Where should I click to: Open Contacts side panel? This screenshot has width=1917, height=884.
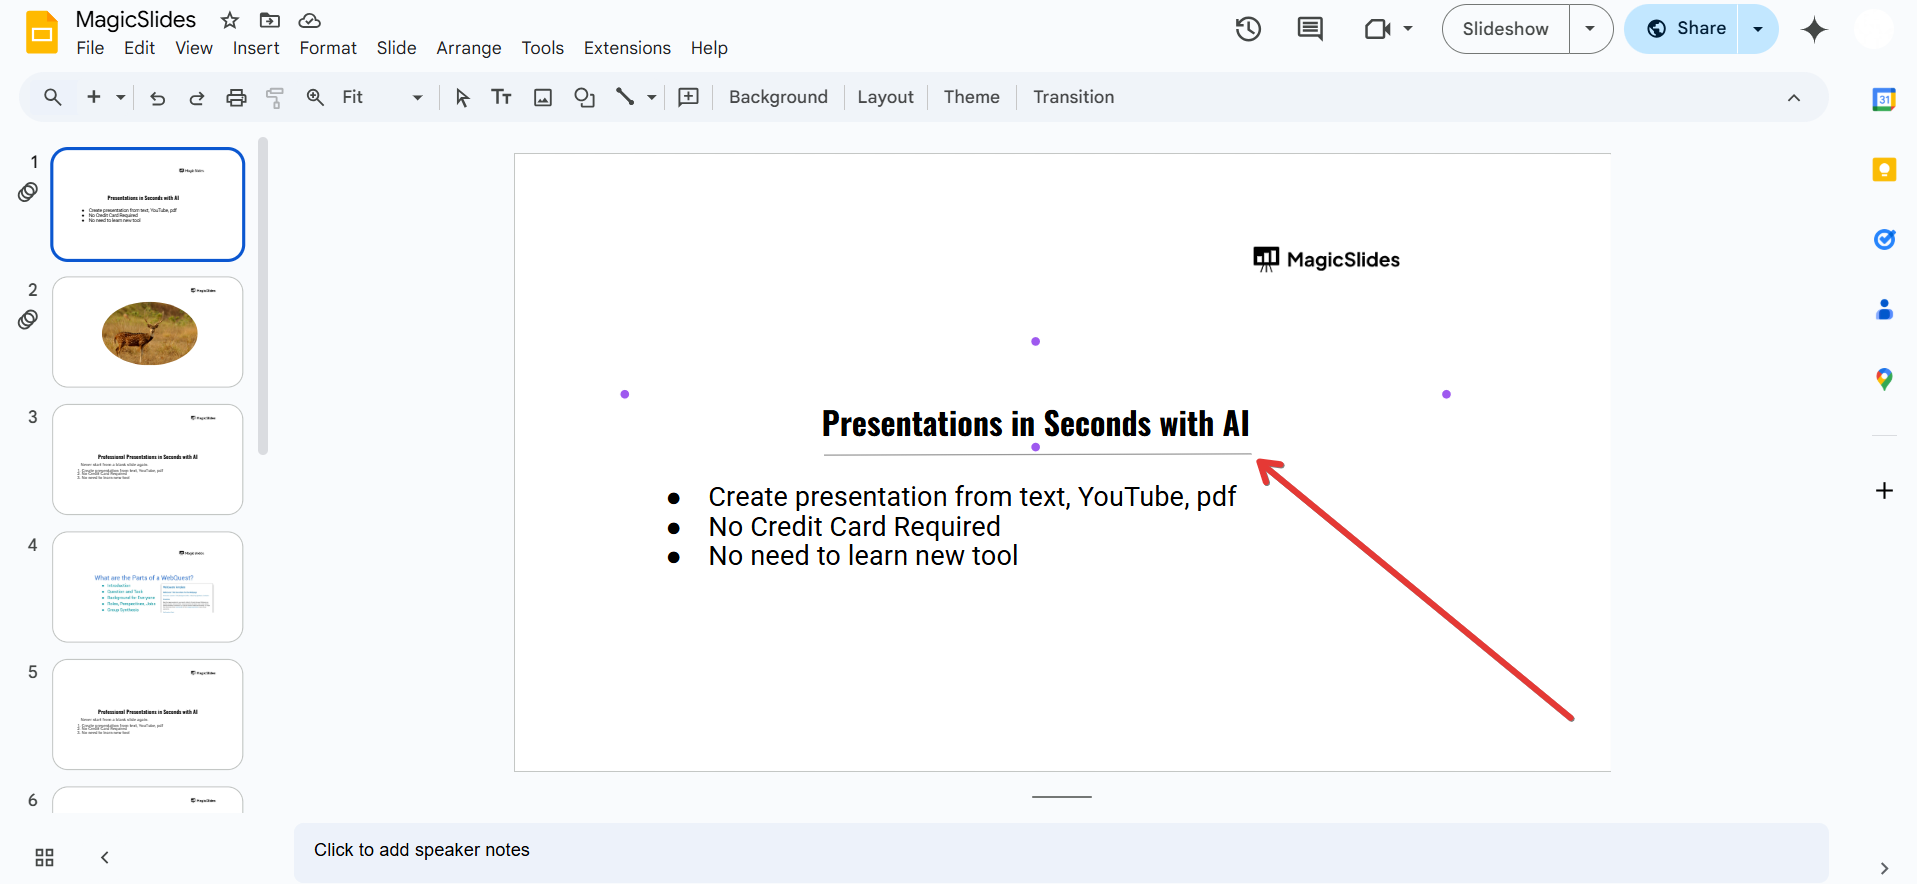coord(1884,310)
